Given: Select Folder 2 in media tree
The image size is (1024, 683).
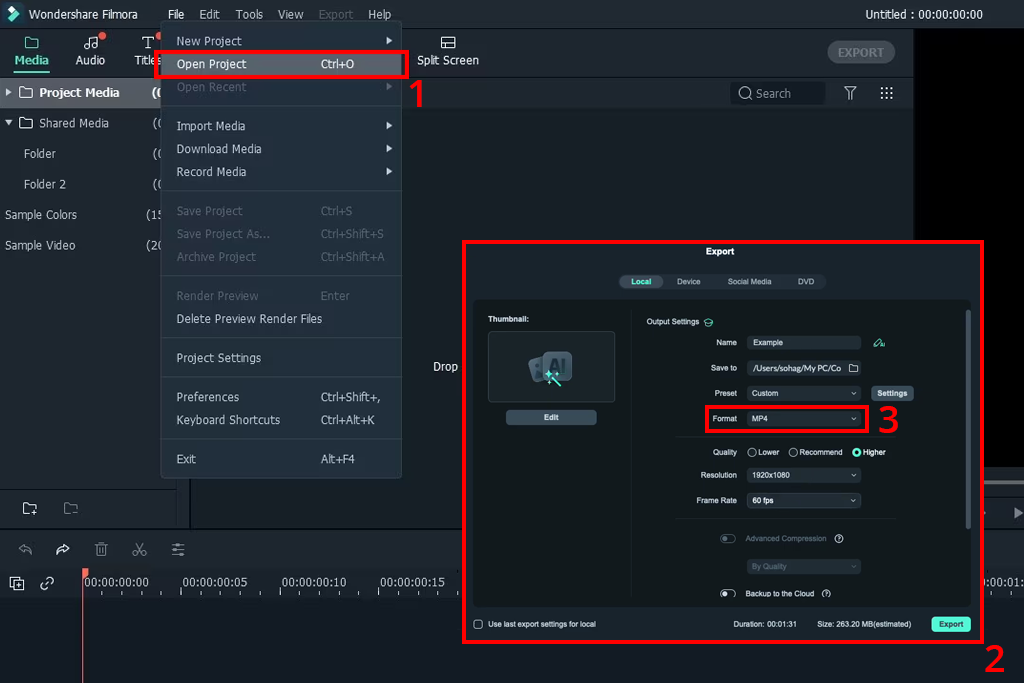Looking at the screenshot, I should [44, 184].
